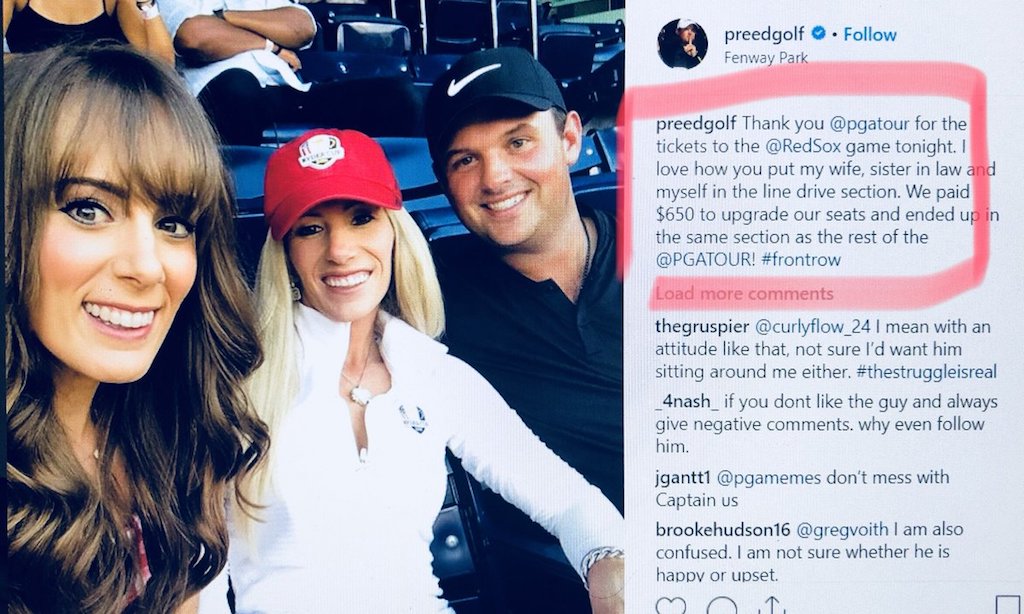View thegruspier commenter profile

703,327
